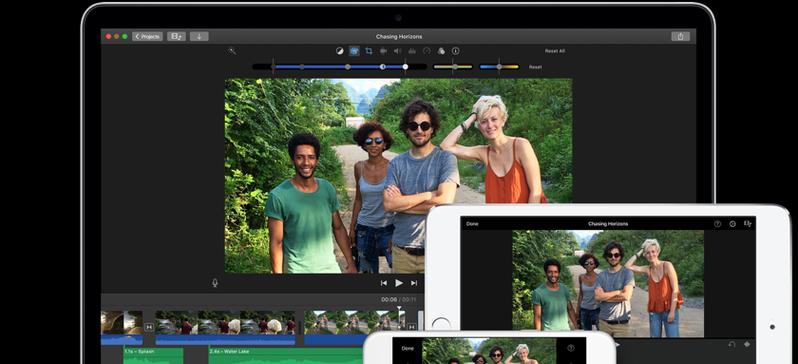Tap the undo arrow on the iPad
The image size is (798, 364).
[732, 345]
